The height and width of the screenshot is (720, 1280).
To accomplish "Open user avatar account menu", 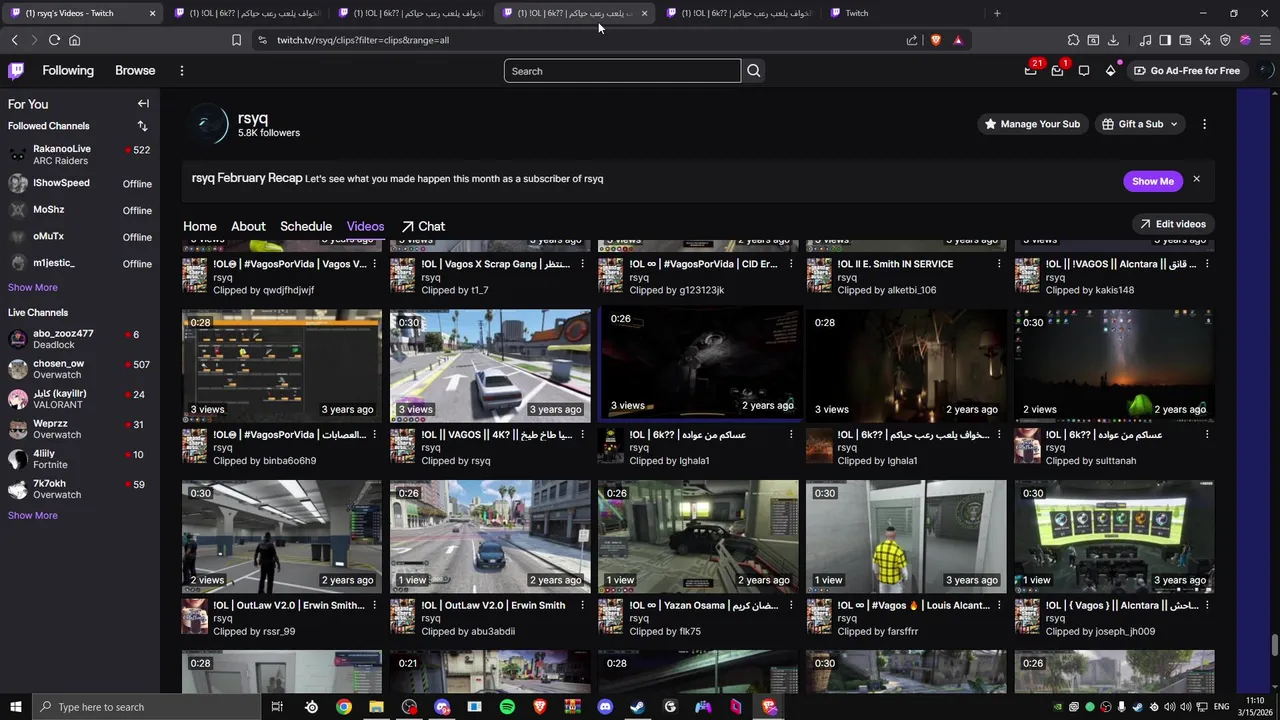I will 1266,70.
